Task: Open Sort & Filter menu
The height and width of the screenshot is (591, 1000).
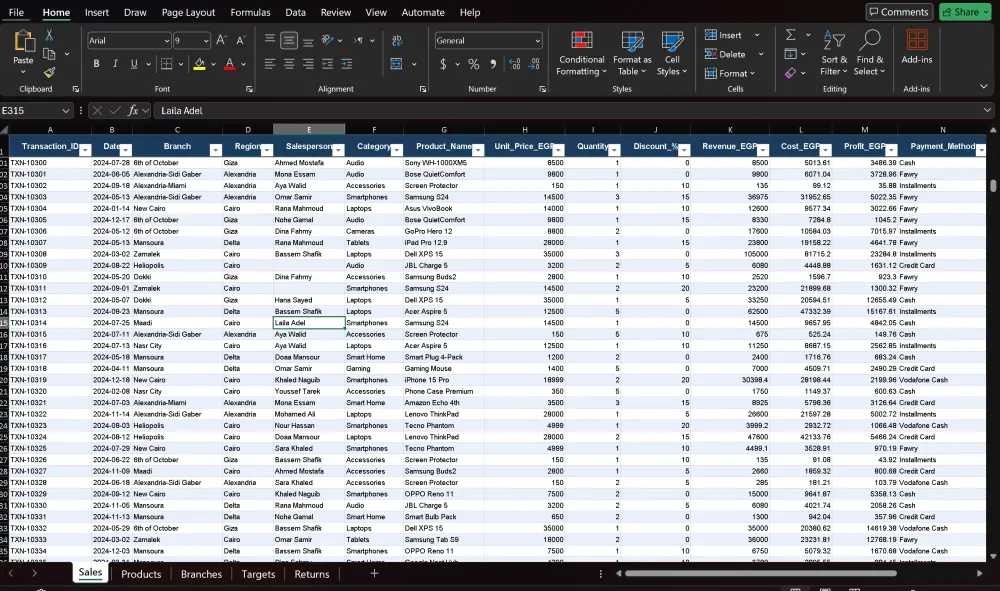Action: (x=834, y=54)
